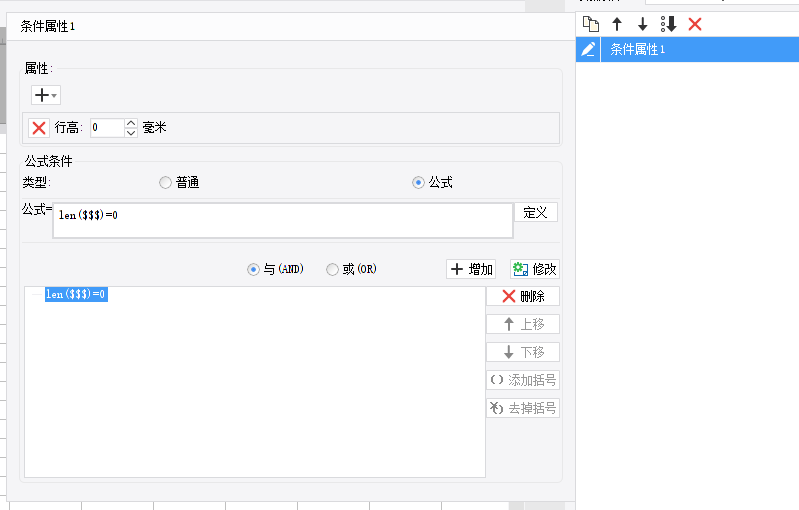Click the formula text box len($$$)=0
The width and height of the screenshot is (799, 510).
(x=283, y=221)
